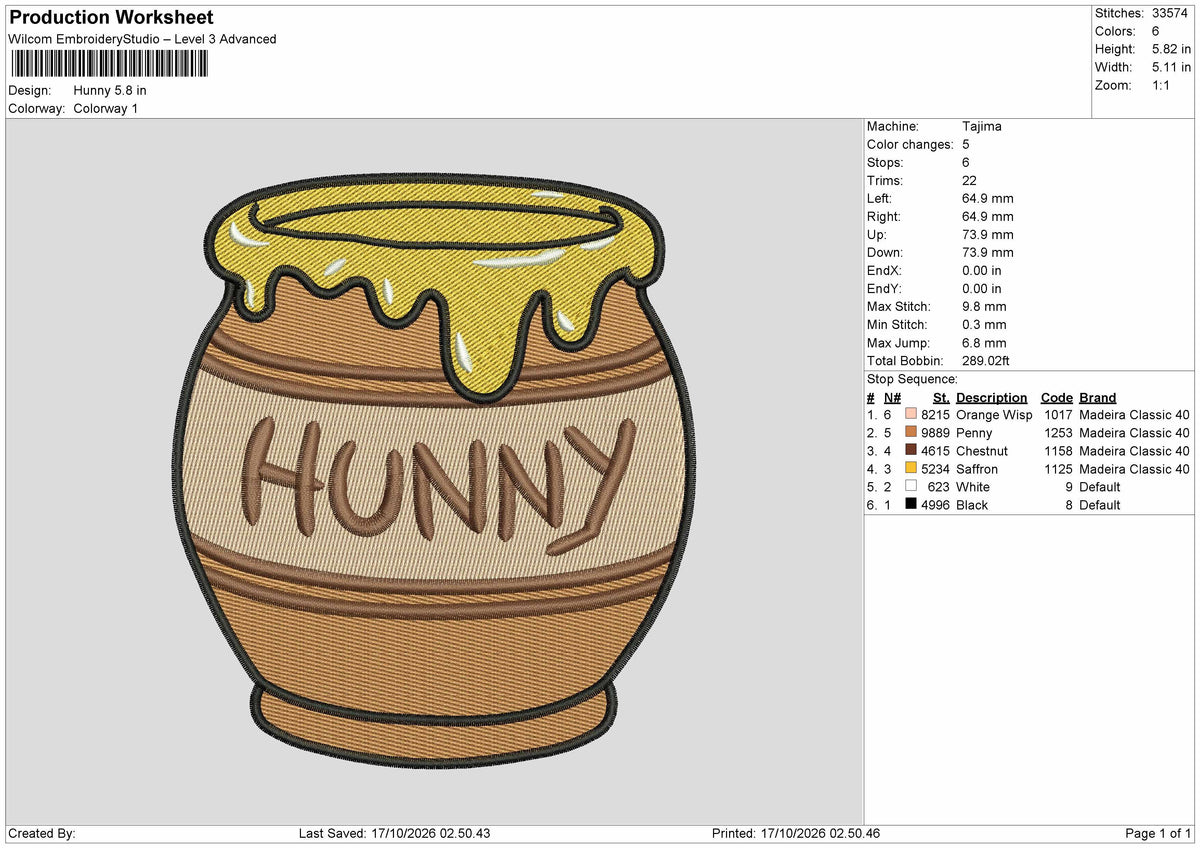Click the 'Stop Sequence:' heading

click(x=912, y=379)
